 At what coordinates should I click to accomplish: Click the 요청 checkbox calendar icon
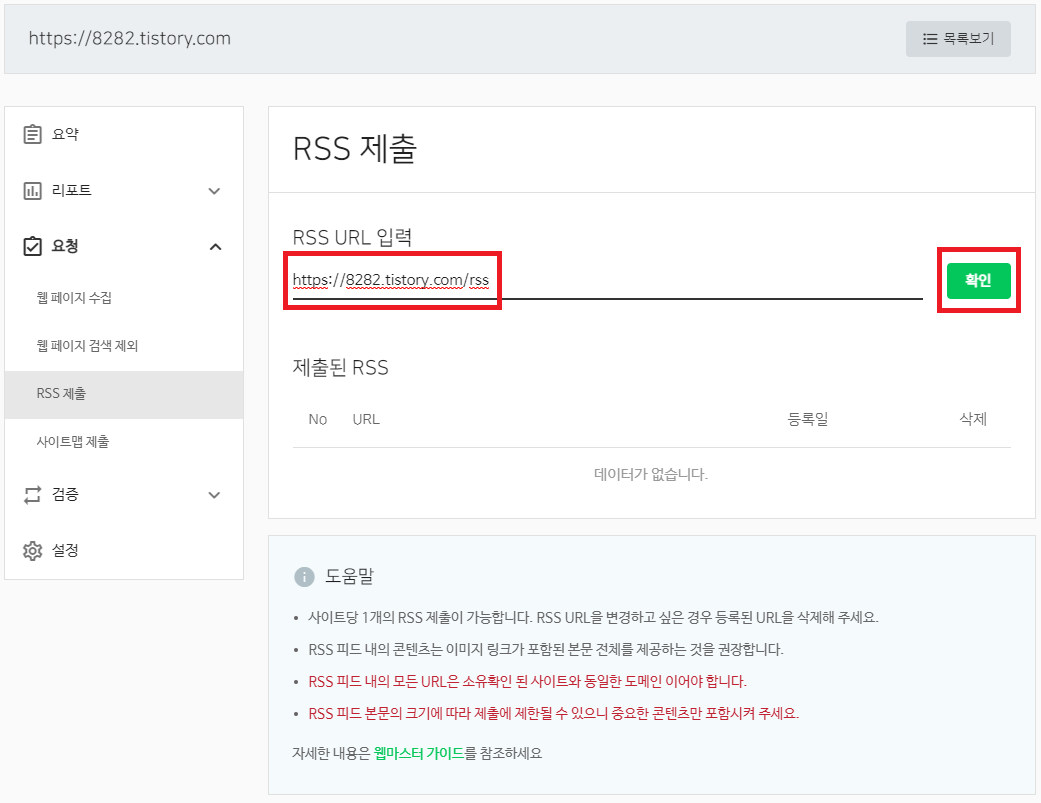pos(32,246)
